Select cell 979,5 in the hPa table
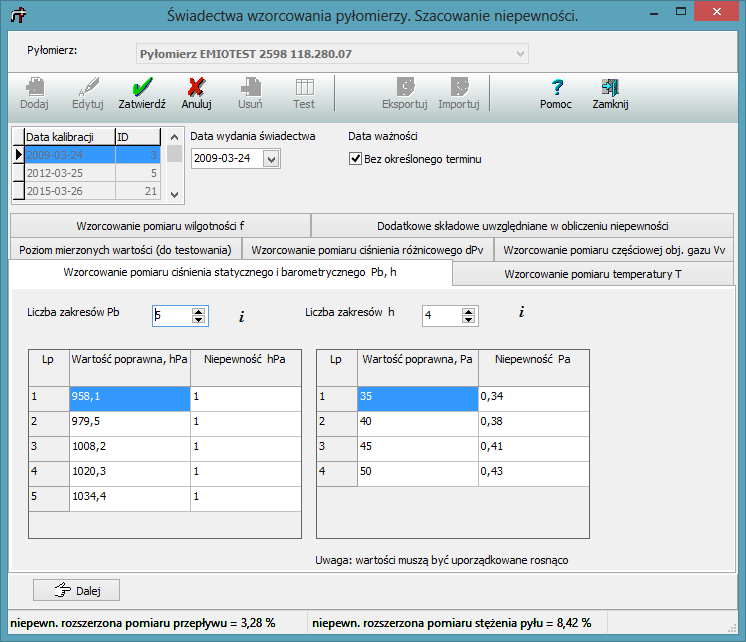This screenshot has width=746, height=642. click(130, 424)
